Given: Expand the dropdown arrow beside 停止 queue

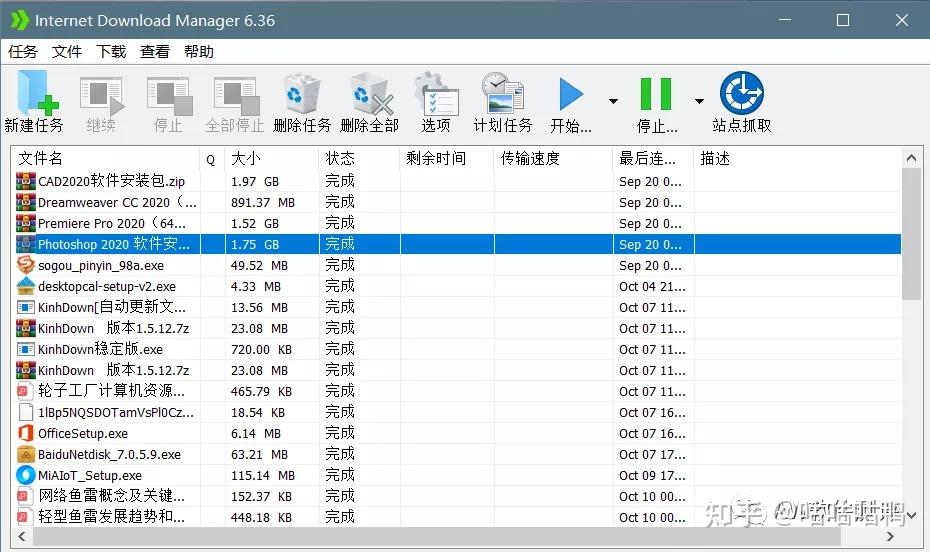Looking at the screenshot, I should (x=699, y=101).
